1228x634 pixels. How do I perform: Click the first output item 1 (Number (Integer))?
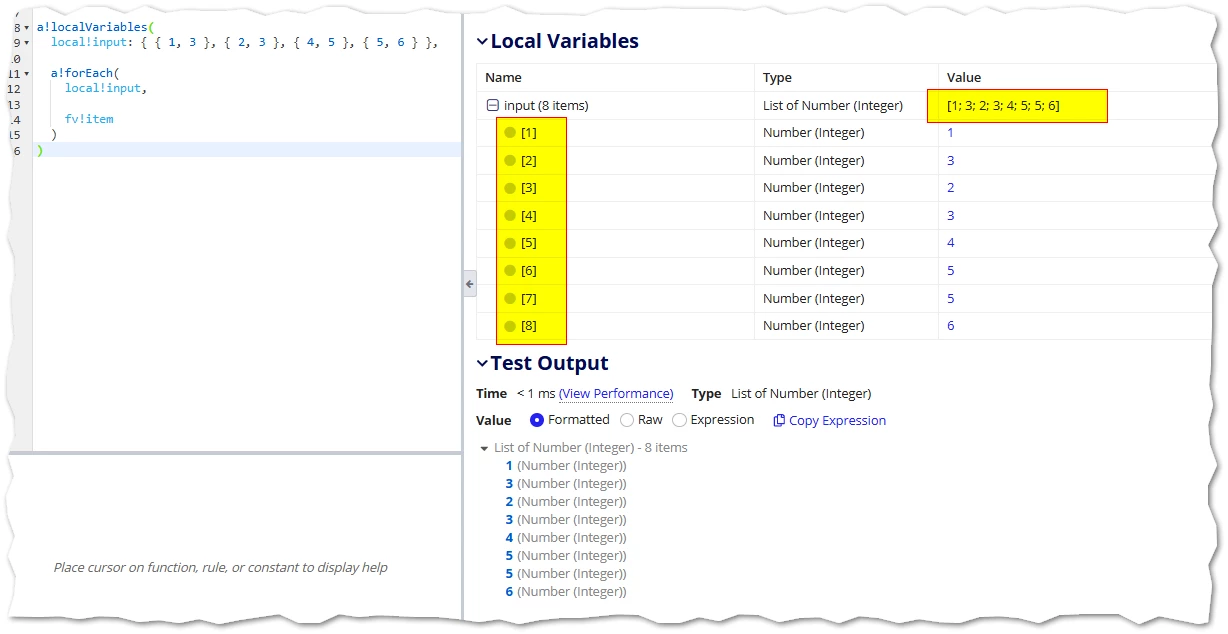(x=566, y=466)
